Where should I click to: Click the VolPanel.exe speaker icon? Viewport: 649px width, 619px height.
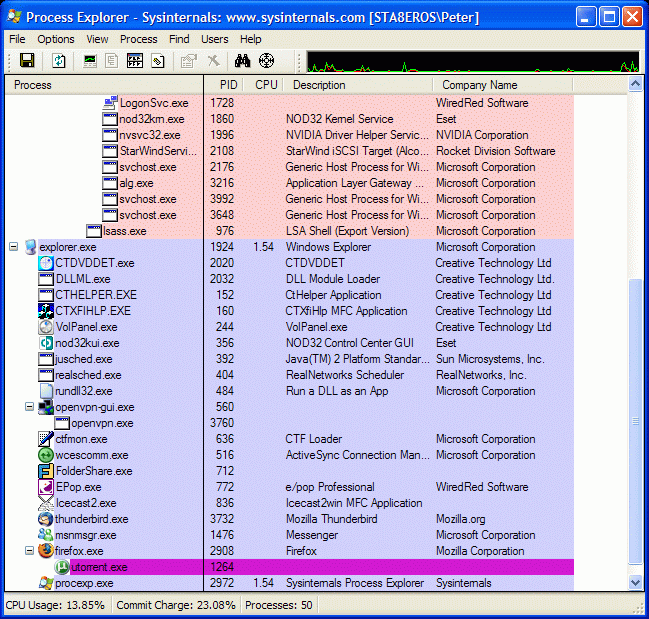[46, 327]
